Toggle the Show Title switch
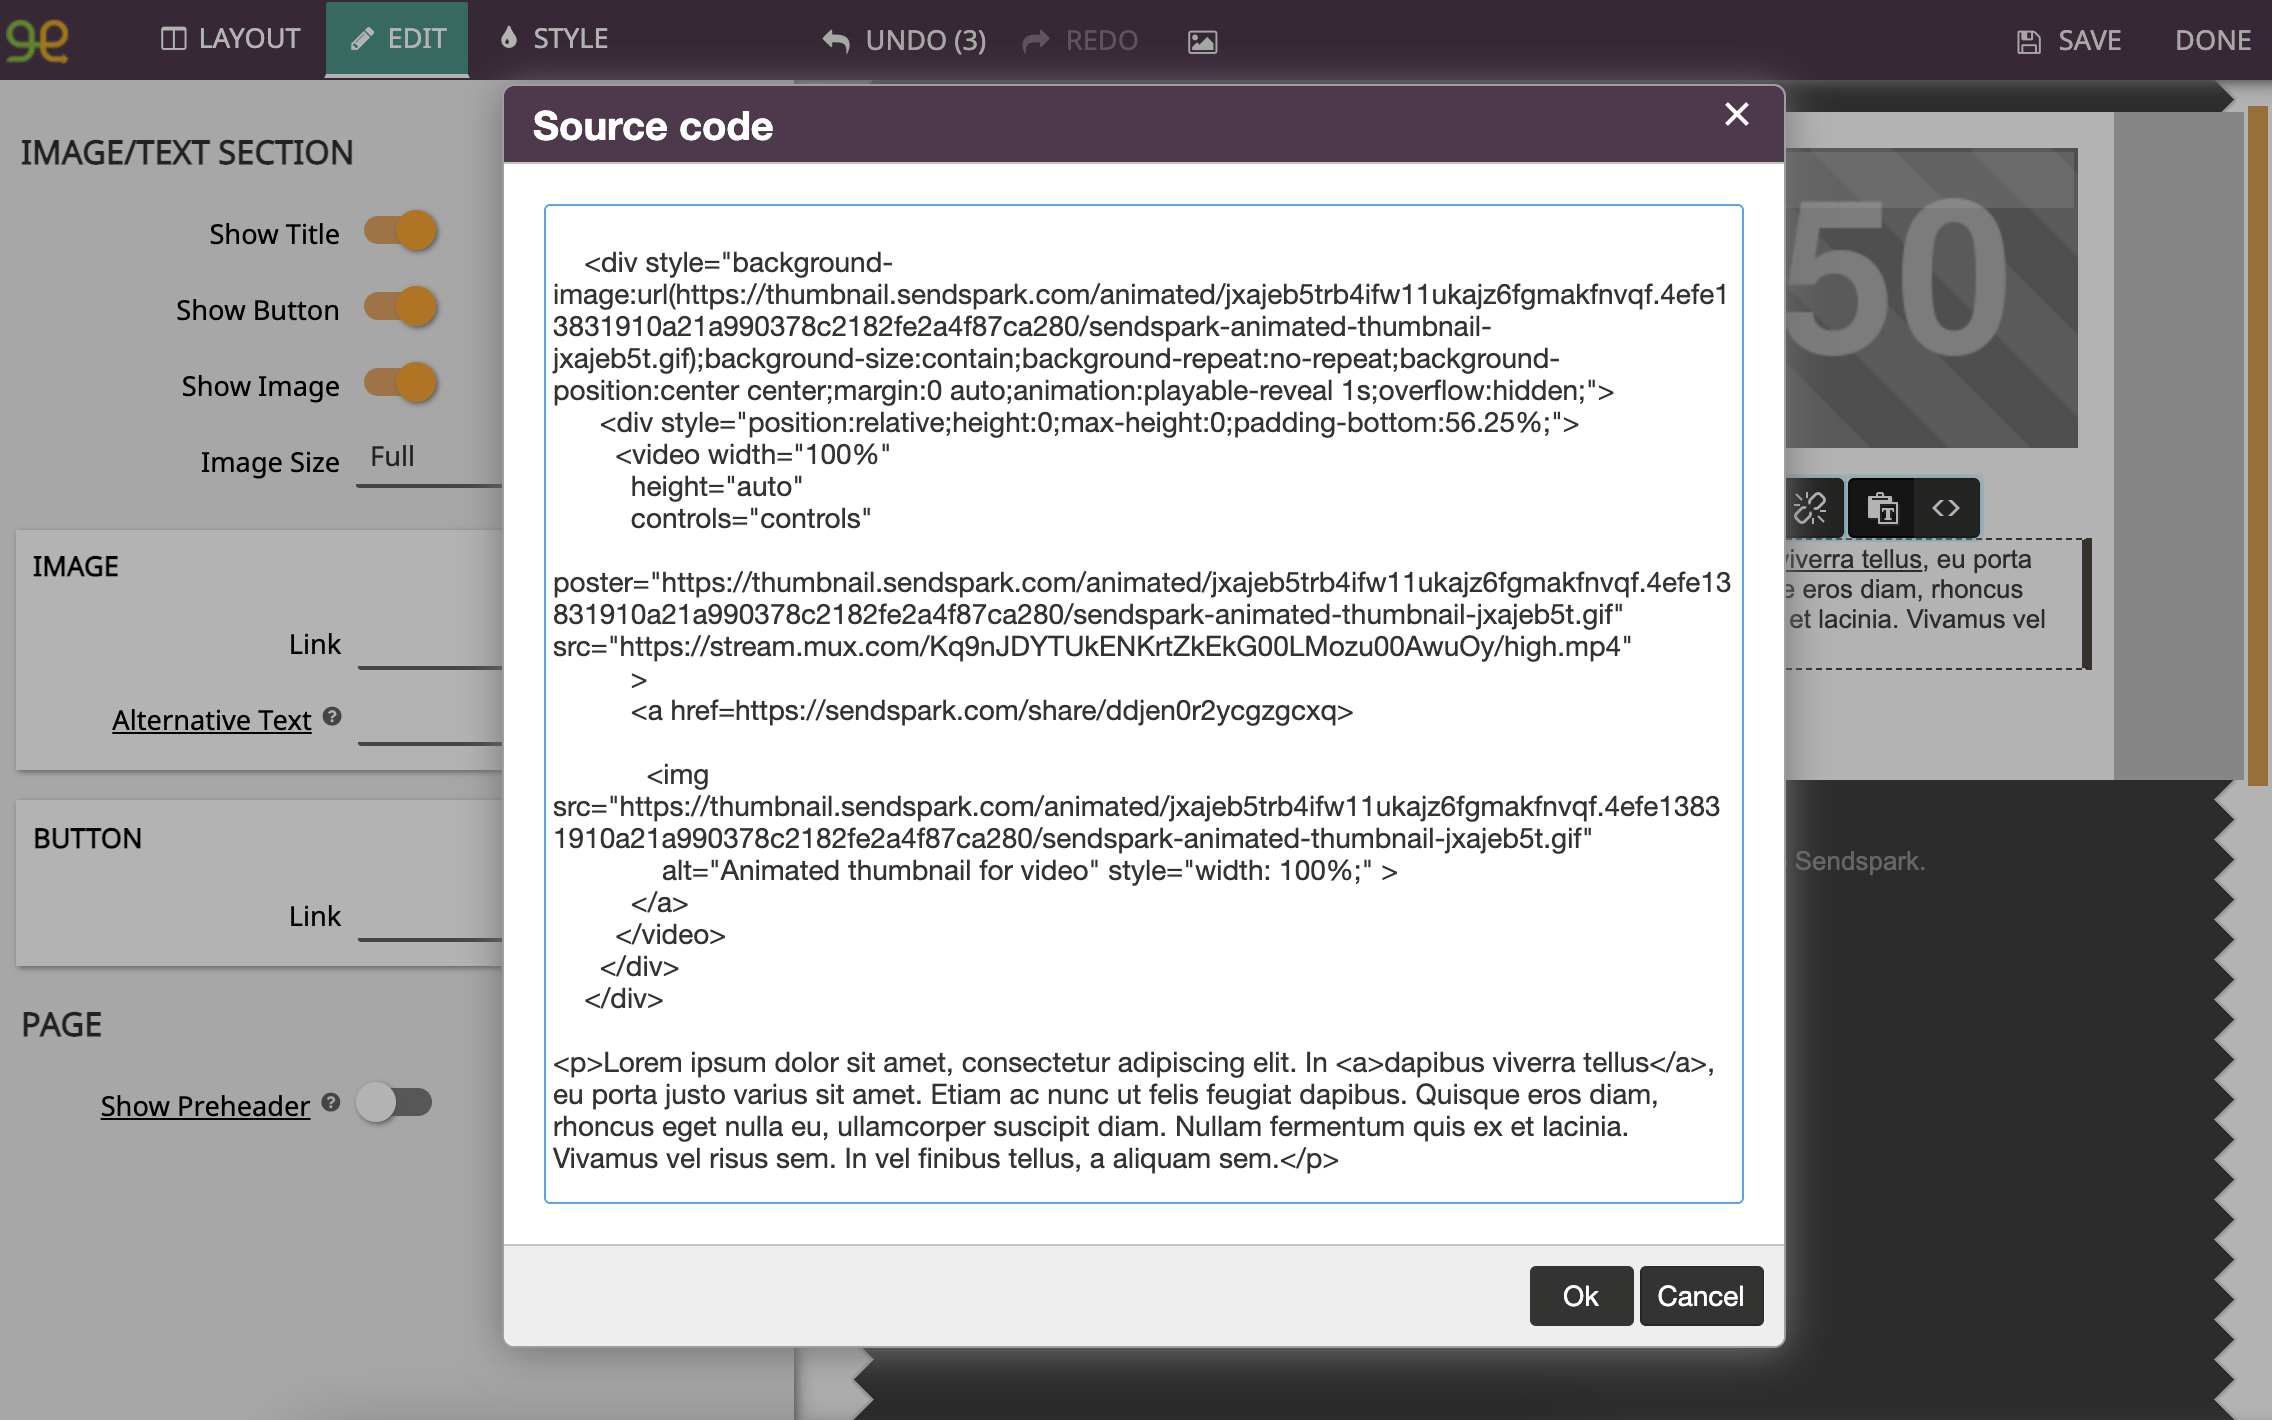The width and height of the screenshot is (2272, 1420). tap(400, 232)
